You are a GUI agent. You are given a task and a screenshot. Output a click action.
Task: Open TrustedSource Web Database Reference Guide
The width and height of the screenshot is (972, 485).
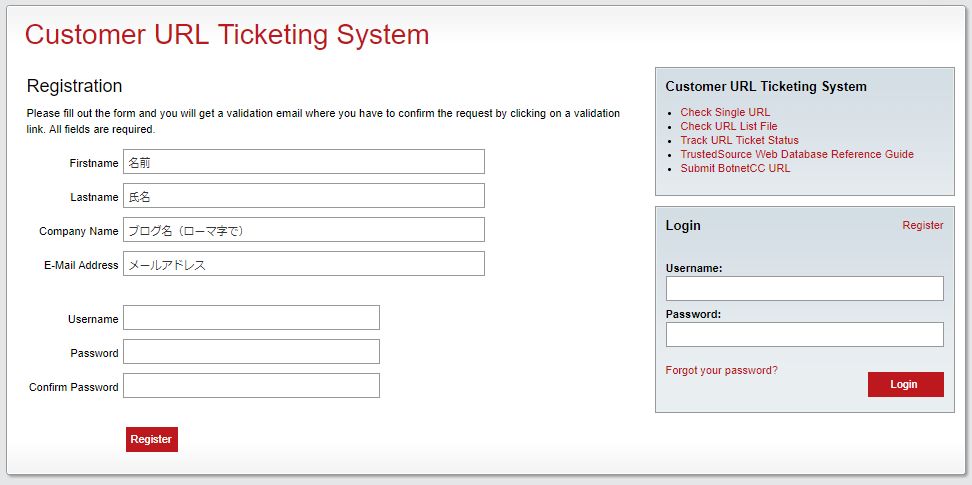pyautogui.click(x=797, y=154)
